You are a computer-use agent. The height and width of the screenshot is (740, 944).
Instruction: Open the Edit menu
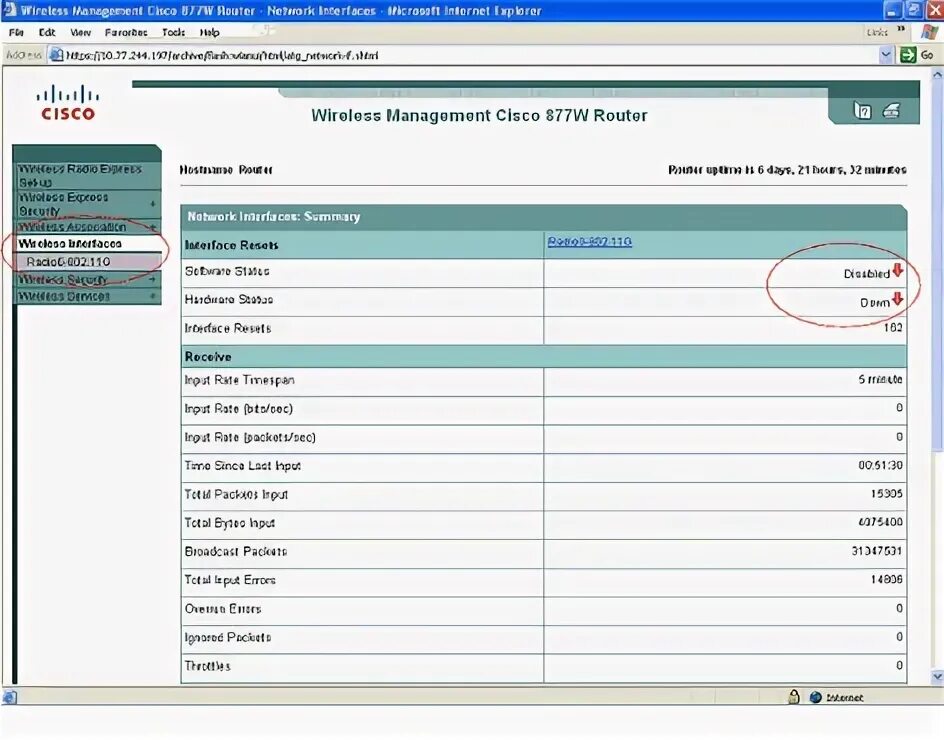[x=47, y=32]
